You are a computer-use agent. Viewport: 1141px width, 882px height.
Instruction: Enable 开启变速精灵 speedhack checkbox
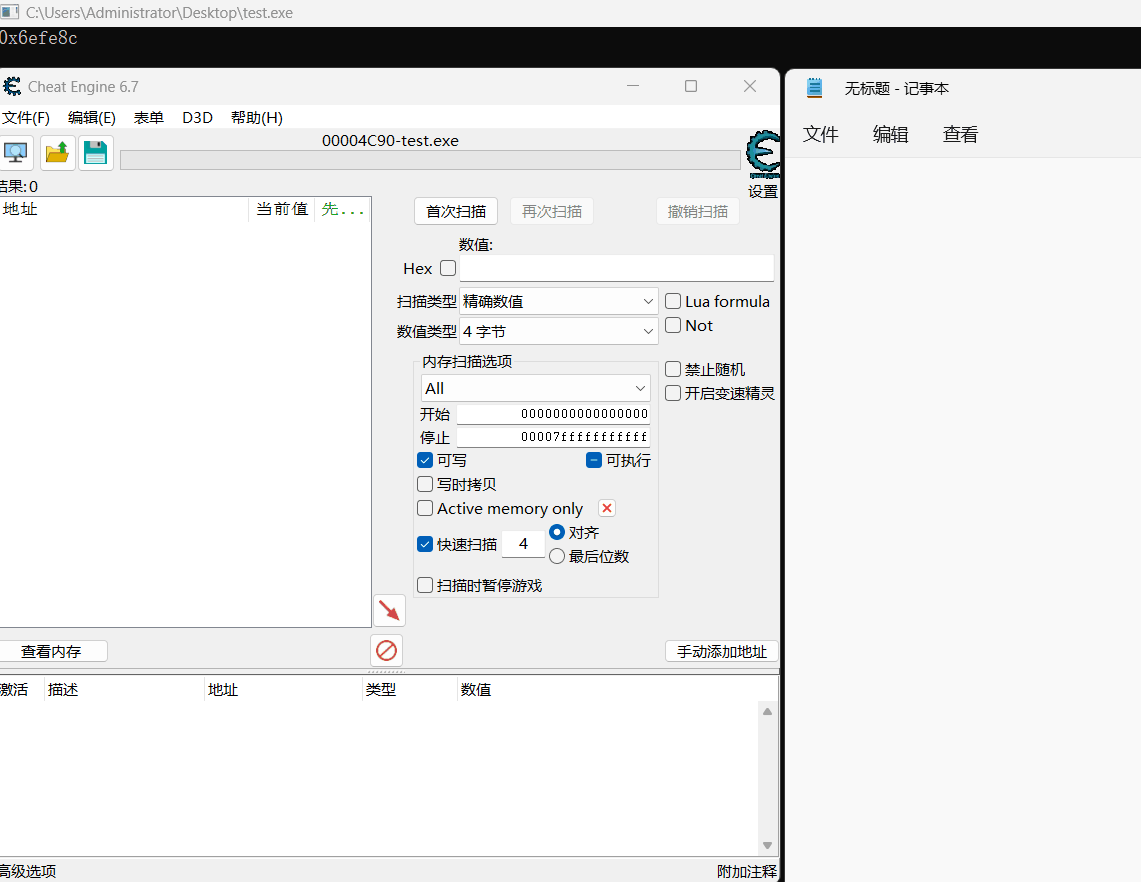673,393
